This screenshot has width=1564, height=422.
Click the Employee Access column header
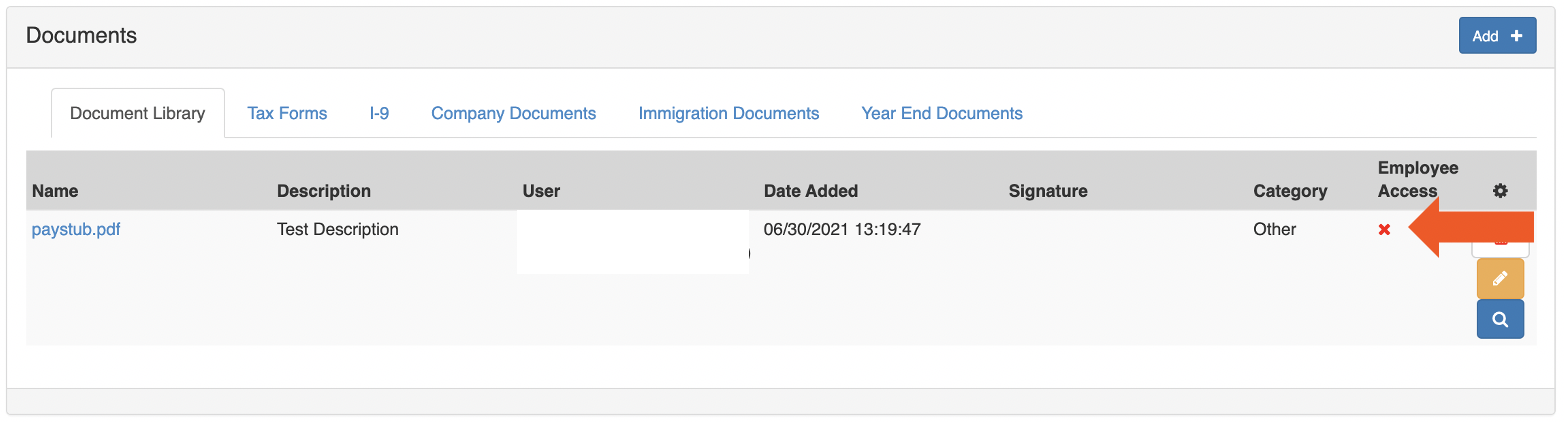click(1417, 179)
